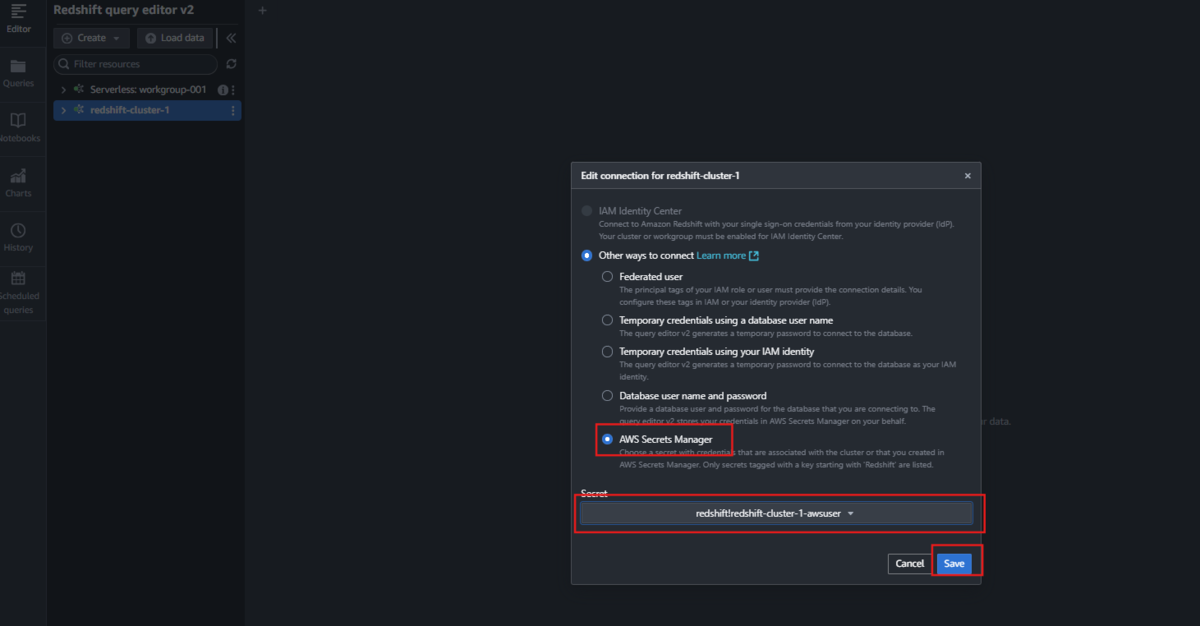Cancel the Edit connection dialog
Viewport: 1200px width, 626px height.
(x=909, y=563)
